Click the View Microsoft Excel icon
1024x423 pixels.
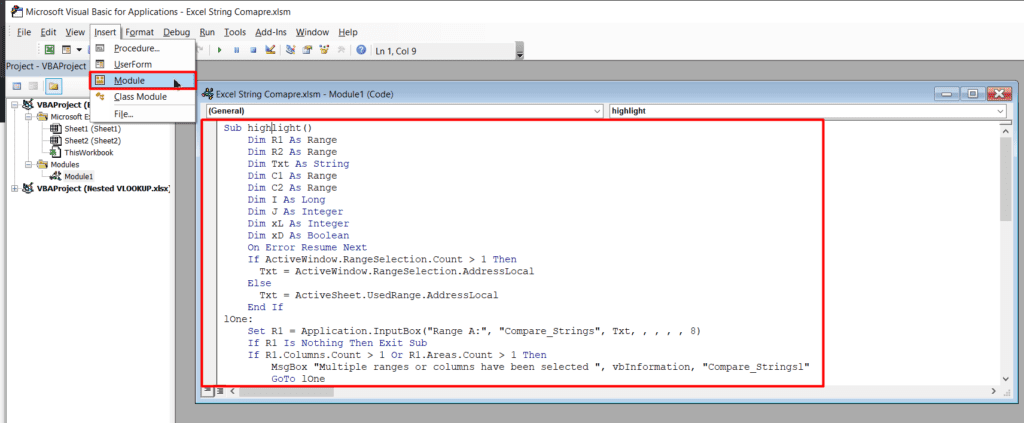coord(49,49)
